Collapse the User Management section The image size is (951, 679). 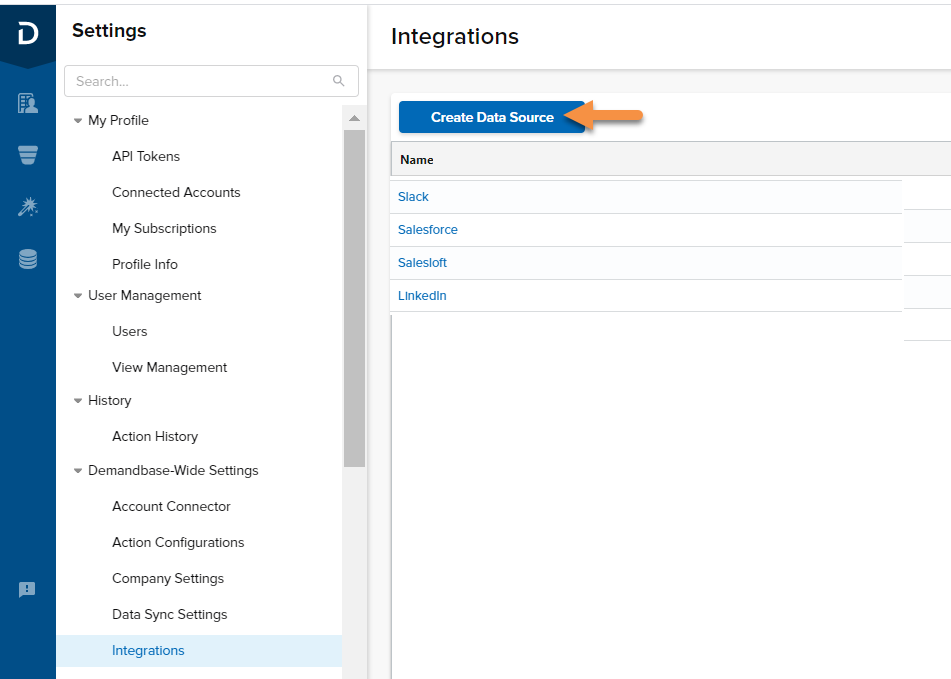point(78,296)
